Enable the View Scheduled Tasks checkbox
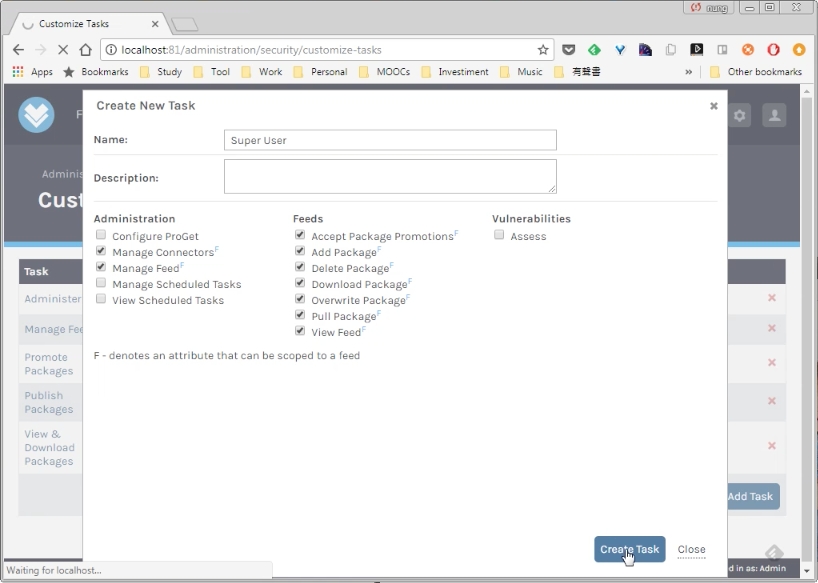The image size is (818, 583). pos(101,299)
